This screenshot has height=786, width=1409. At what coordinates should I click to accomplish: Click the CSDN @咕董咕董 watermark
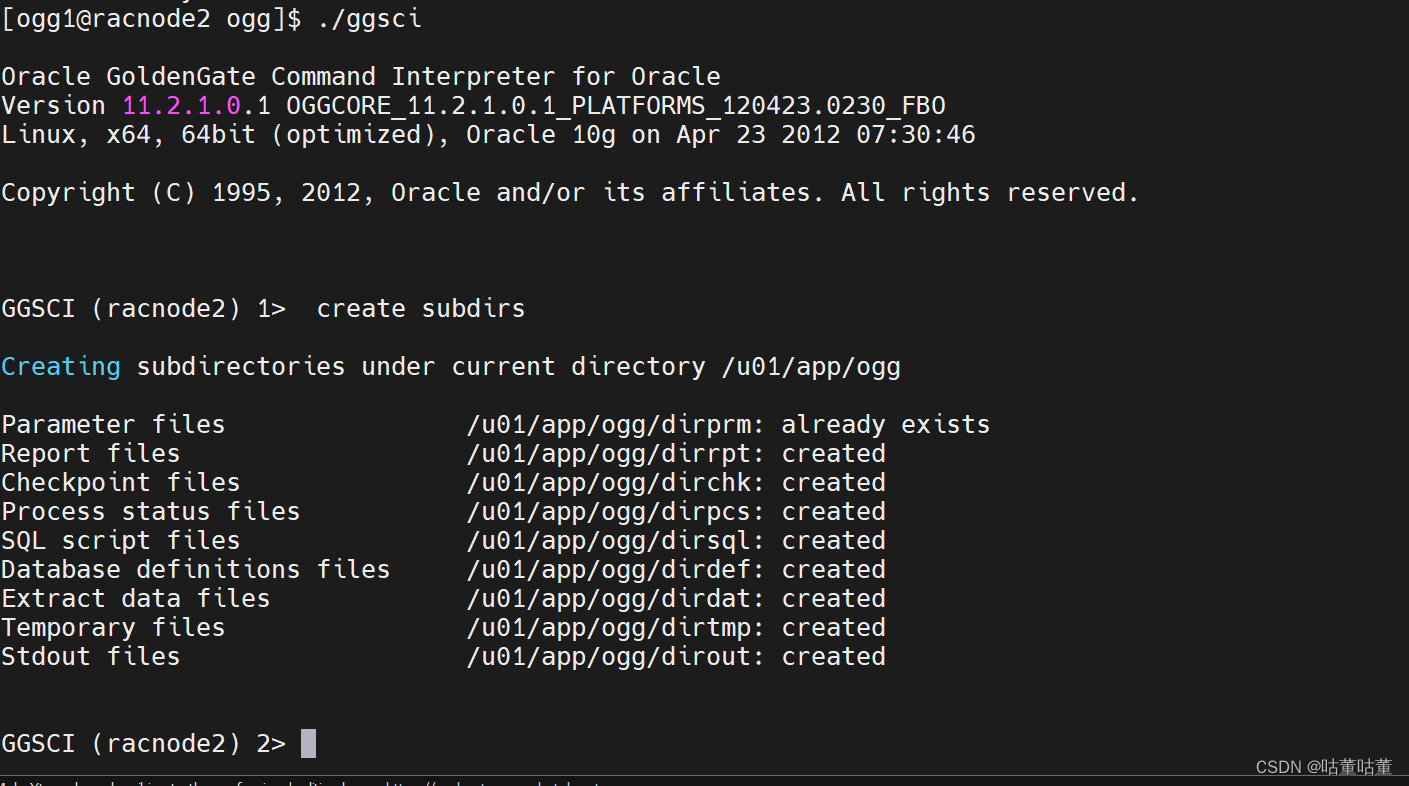coord(1322,767)
